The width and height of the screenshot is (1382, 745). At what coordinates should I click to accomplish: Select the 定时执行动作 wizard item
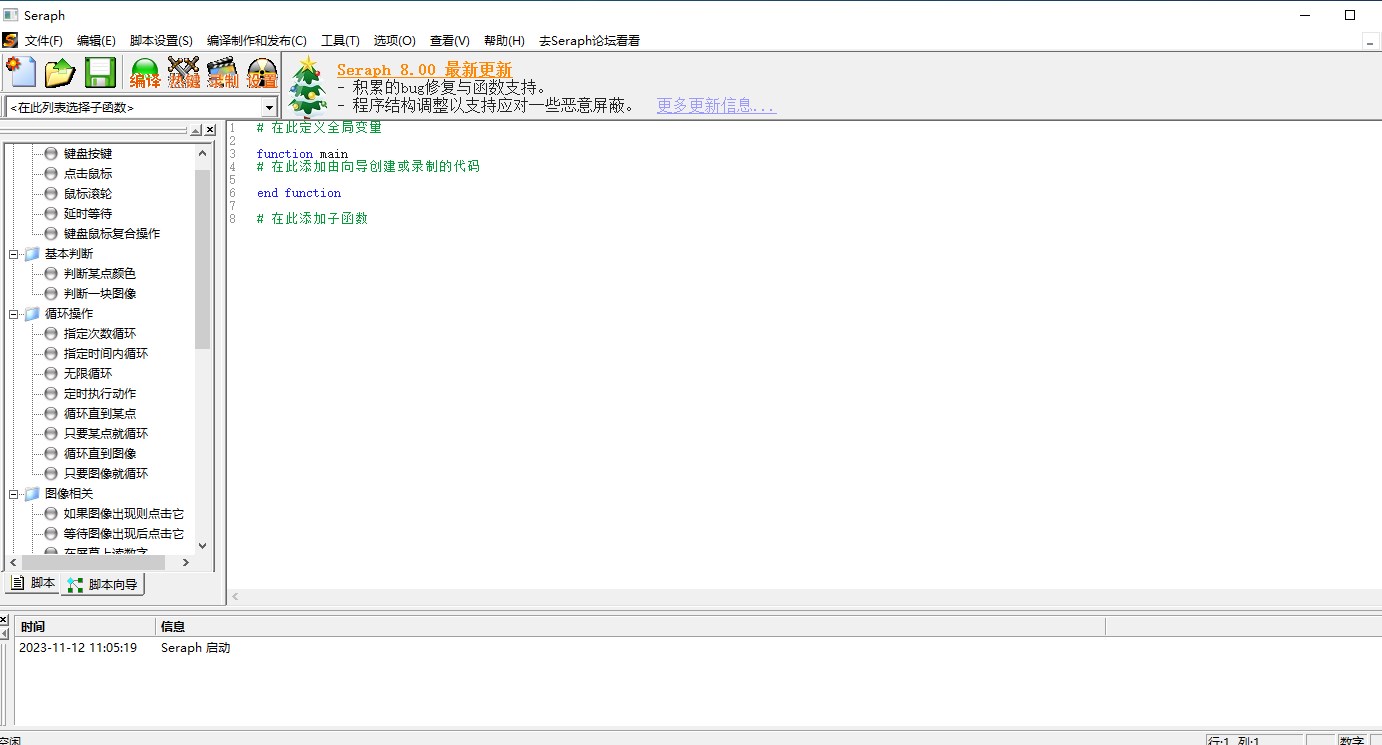coord(100,394)
